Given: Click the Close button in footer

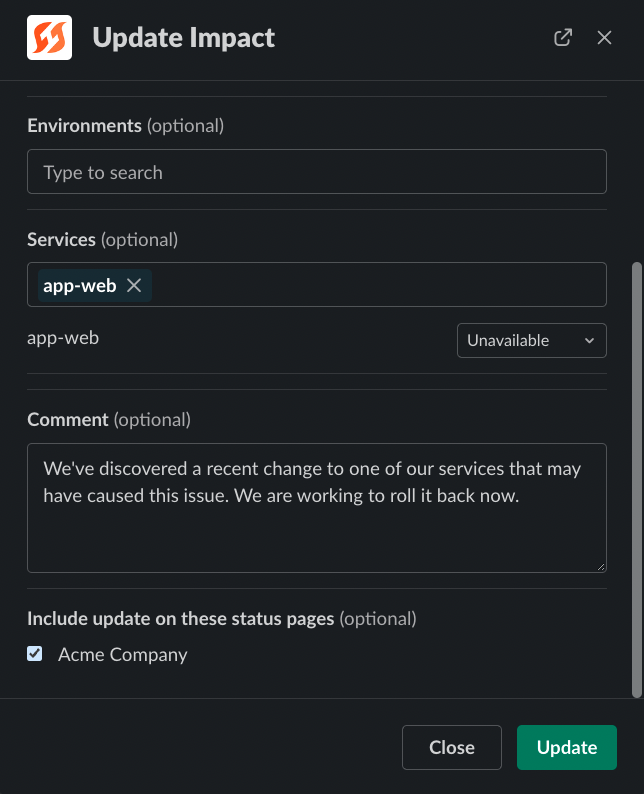Looking at the screenshot, I should coord(451,747).
